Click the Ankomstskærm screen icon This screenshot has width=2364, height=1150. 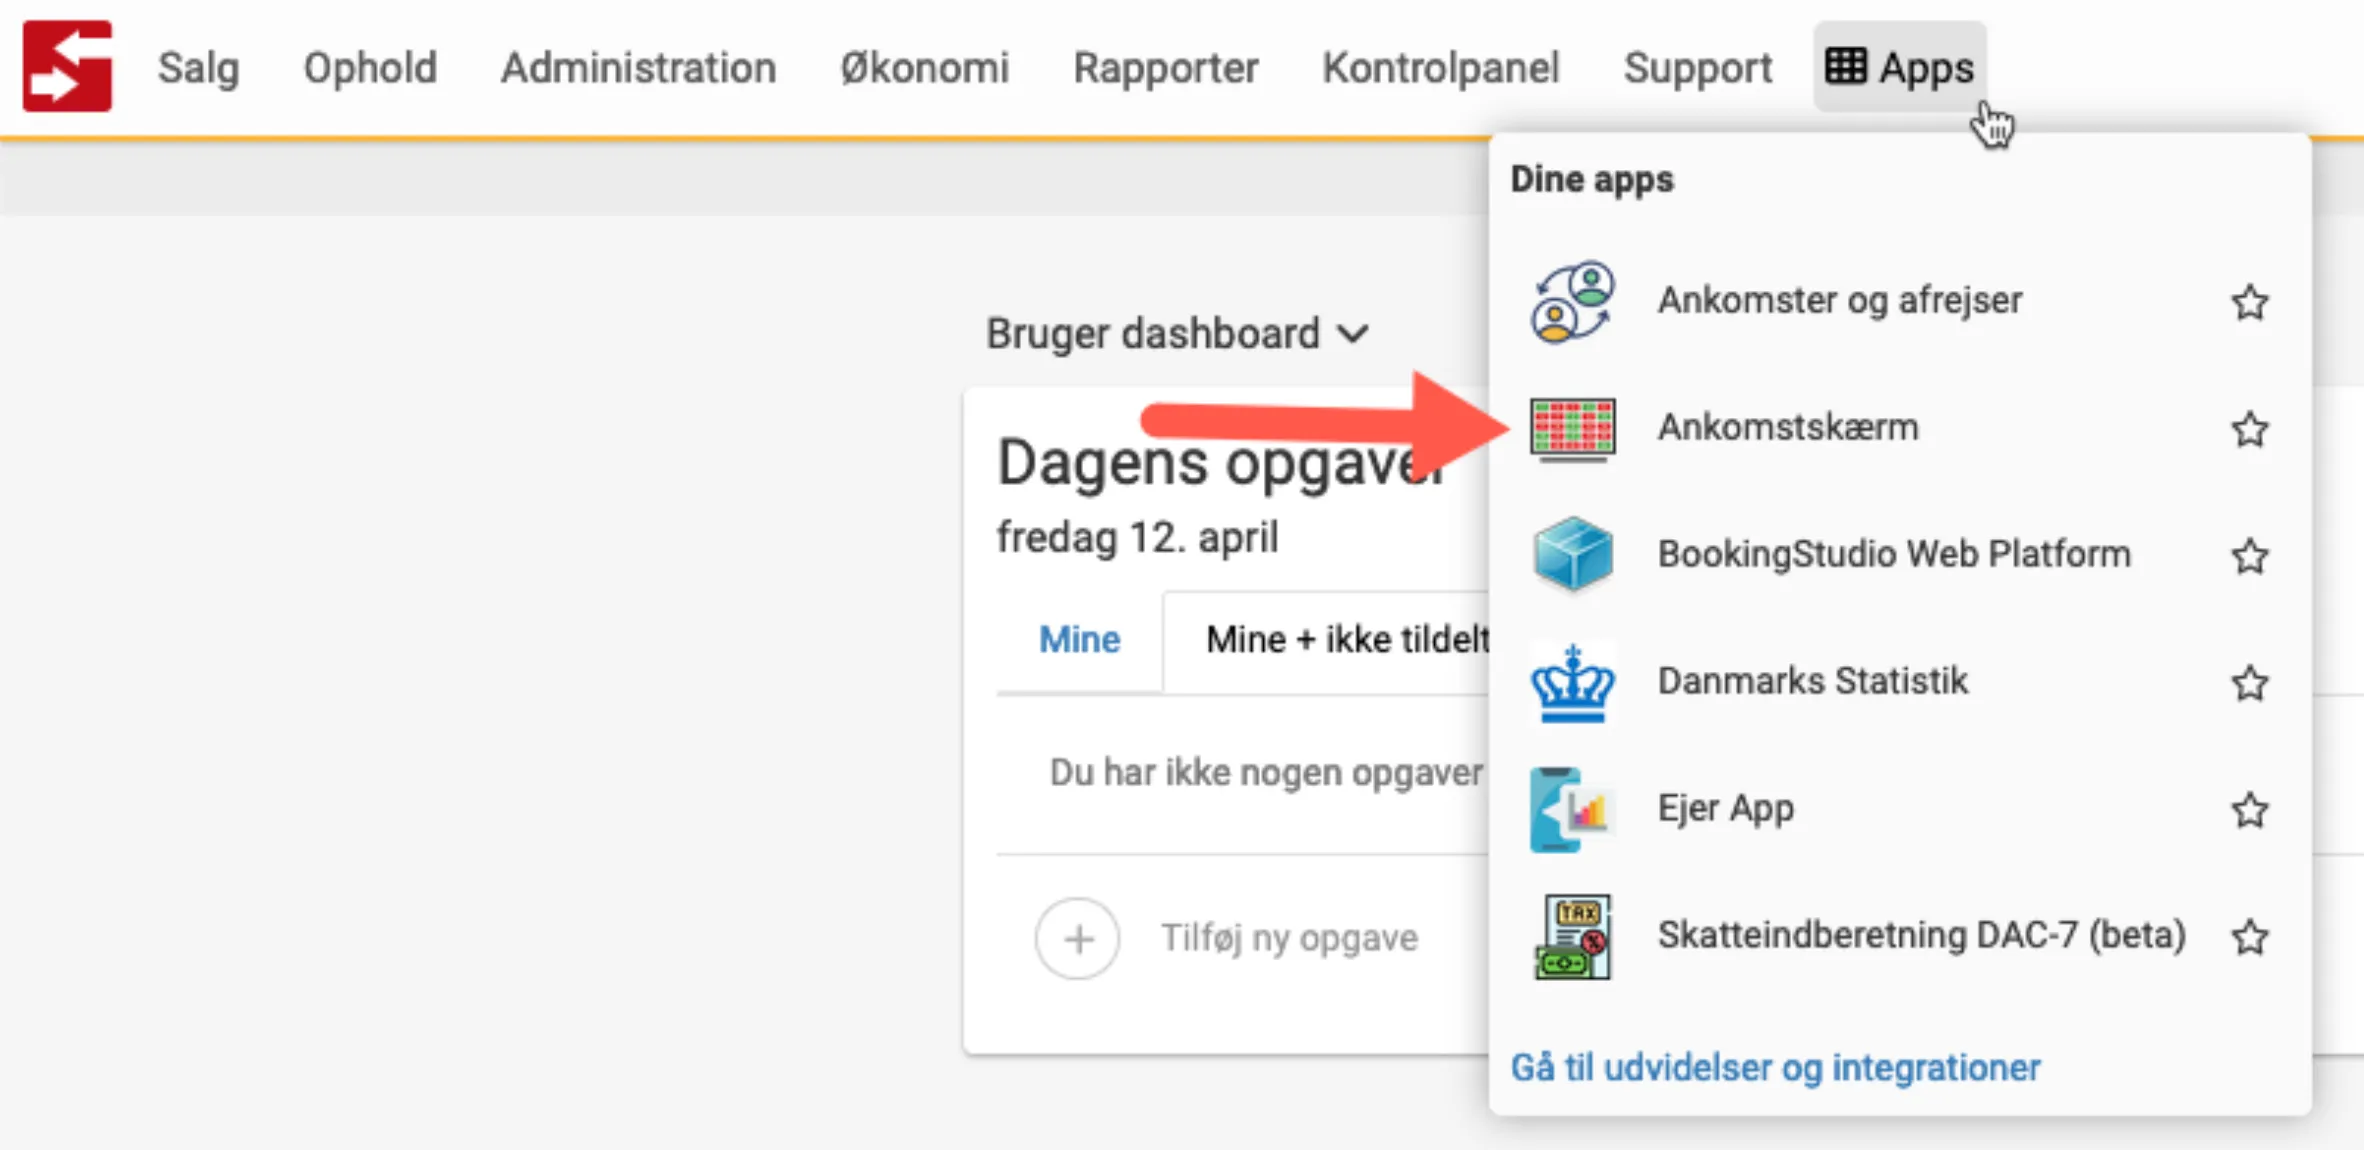coord(1572,427)
